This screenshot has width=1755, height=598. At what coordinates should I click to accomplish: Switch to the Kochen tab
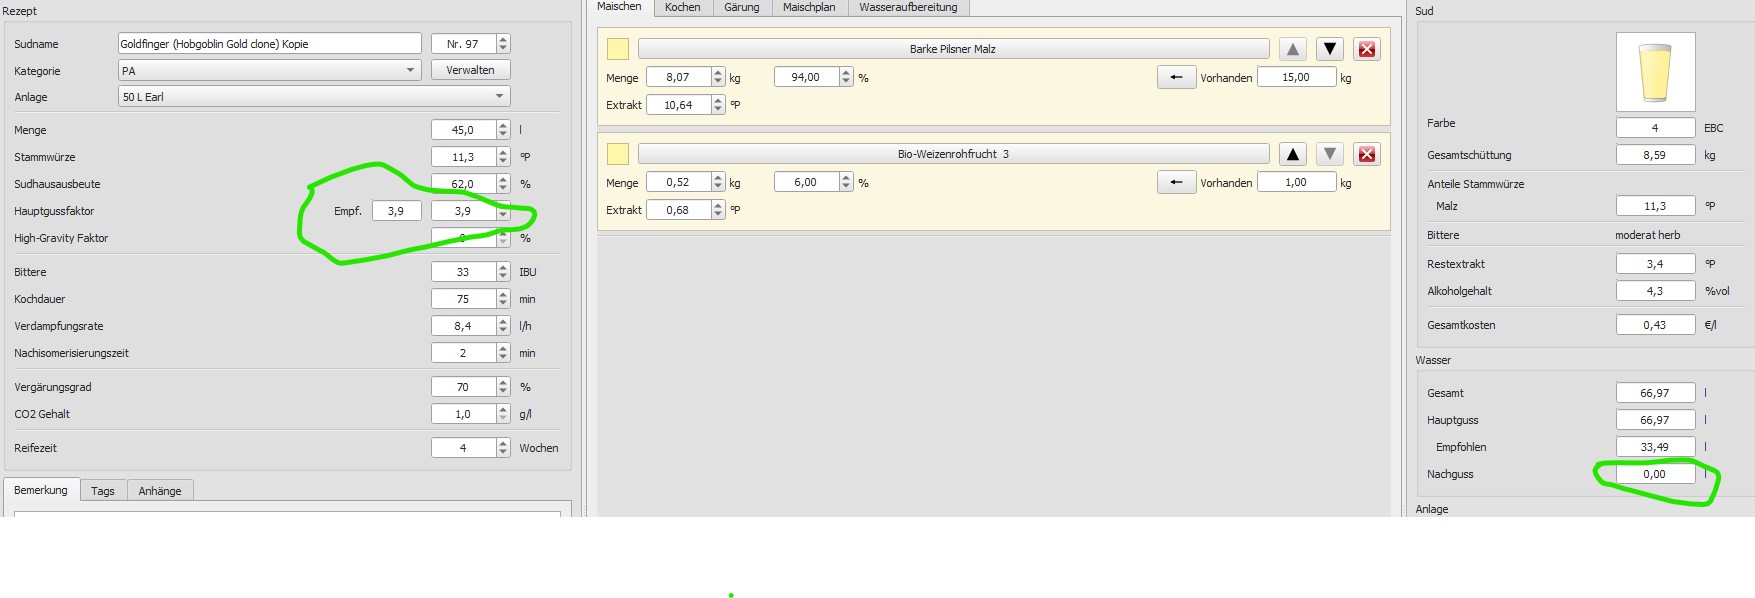(x=682, y=7)
